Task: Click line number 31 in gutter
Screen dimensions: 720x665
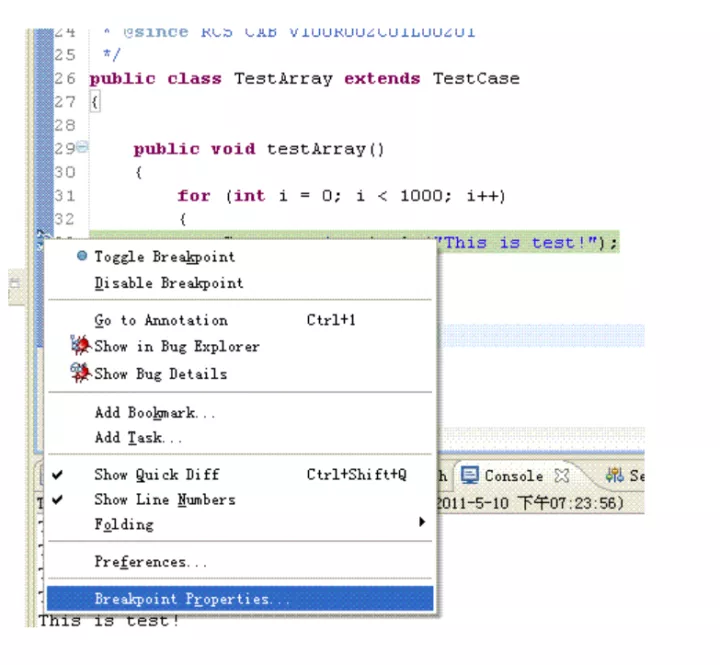Action: (65, 196)
